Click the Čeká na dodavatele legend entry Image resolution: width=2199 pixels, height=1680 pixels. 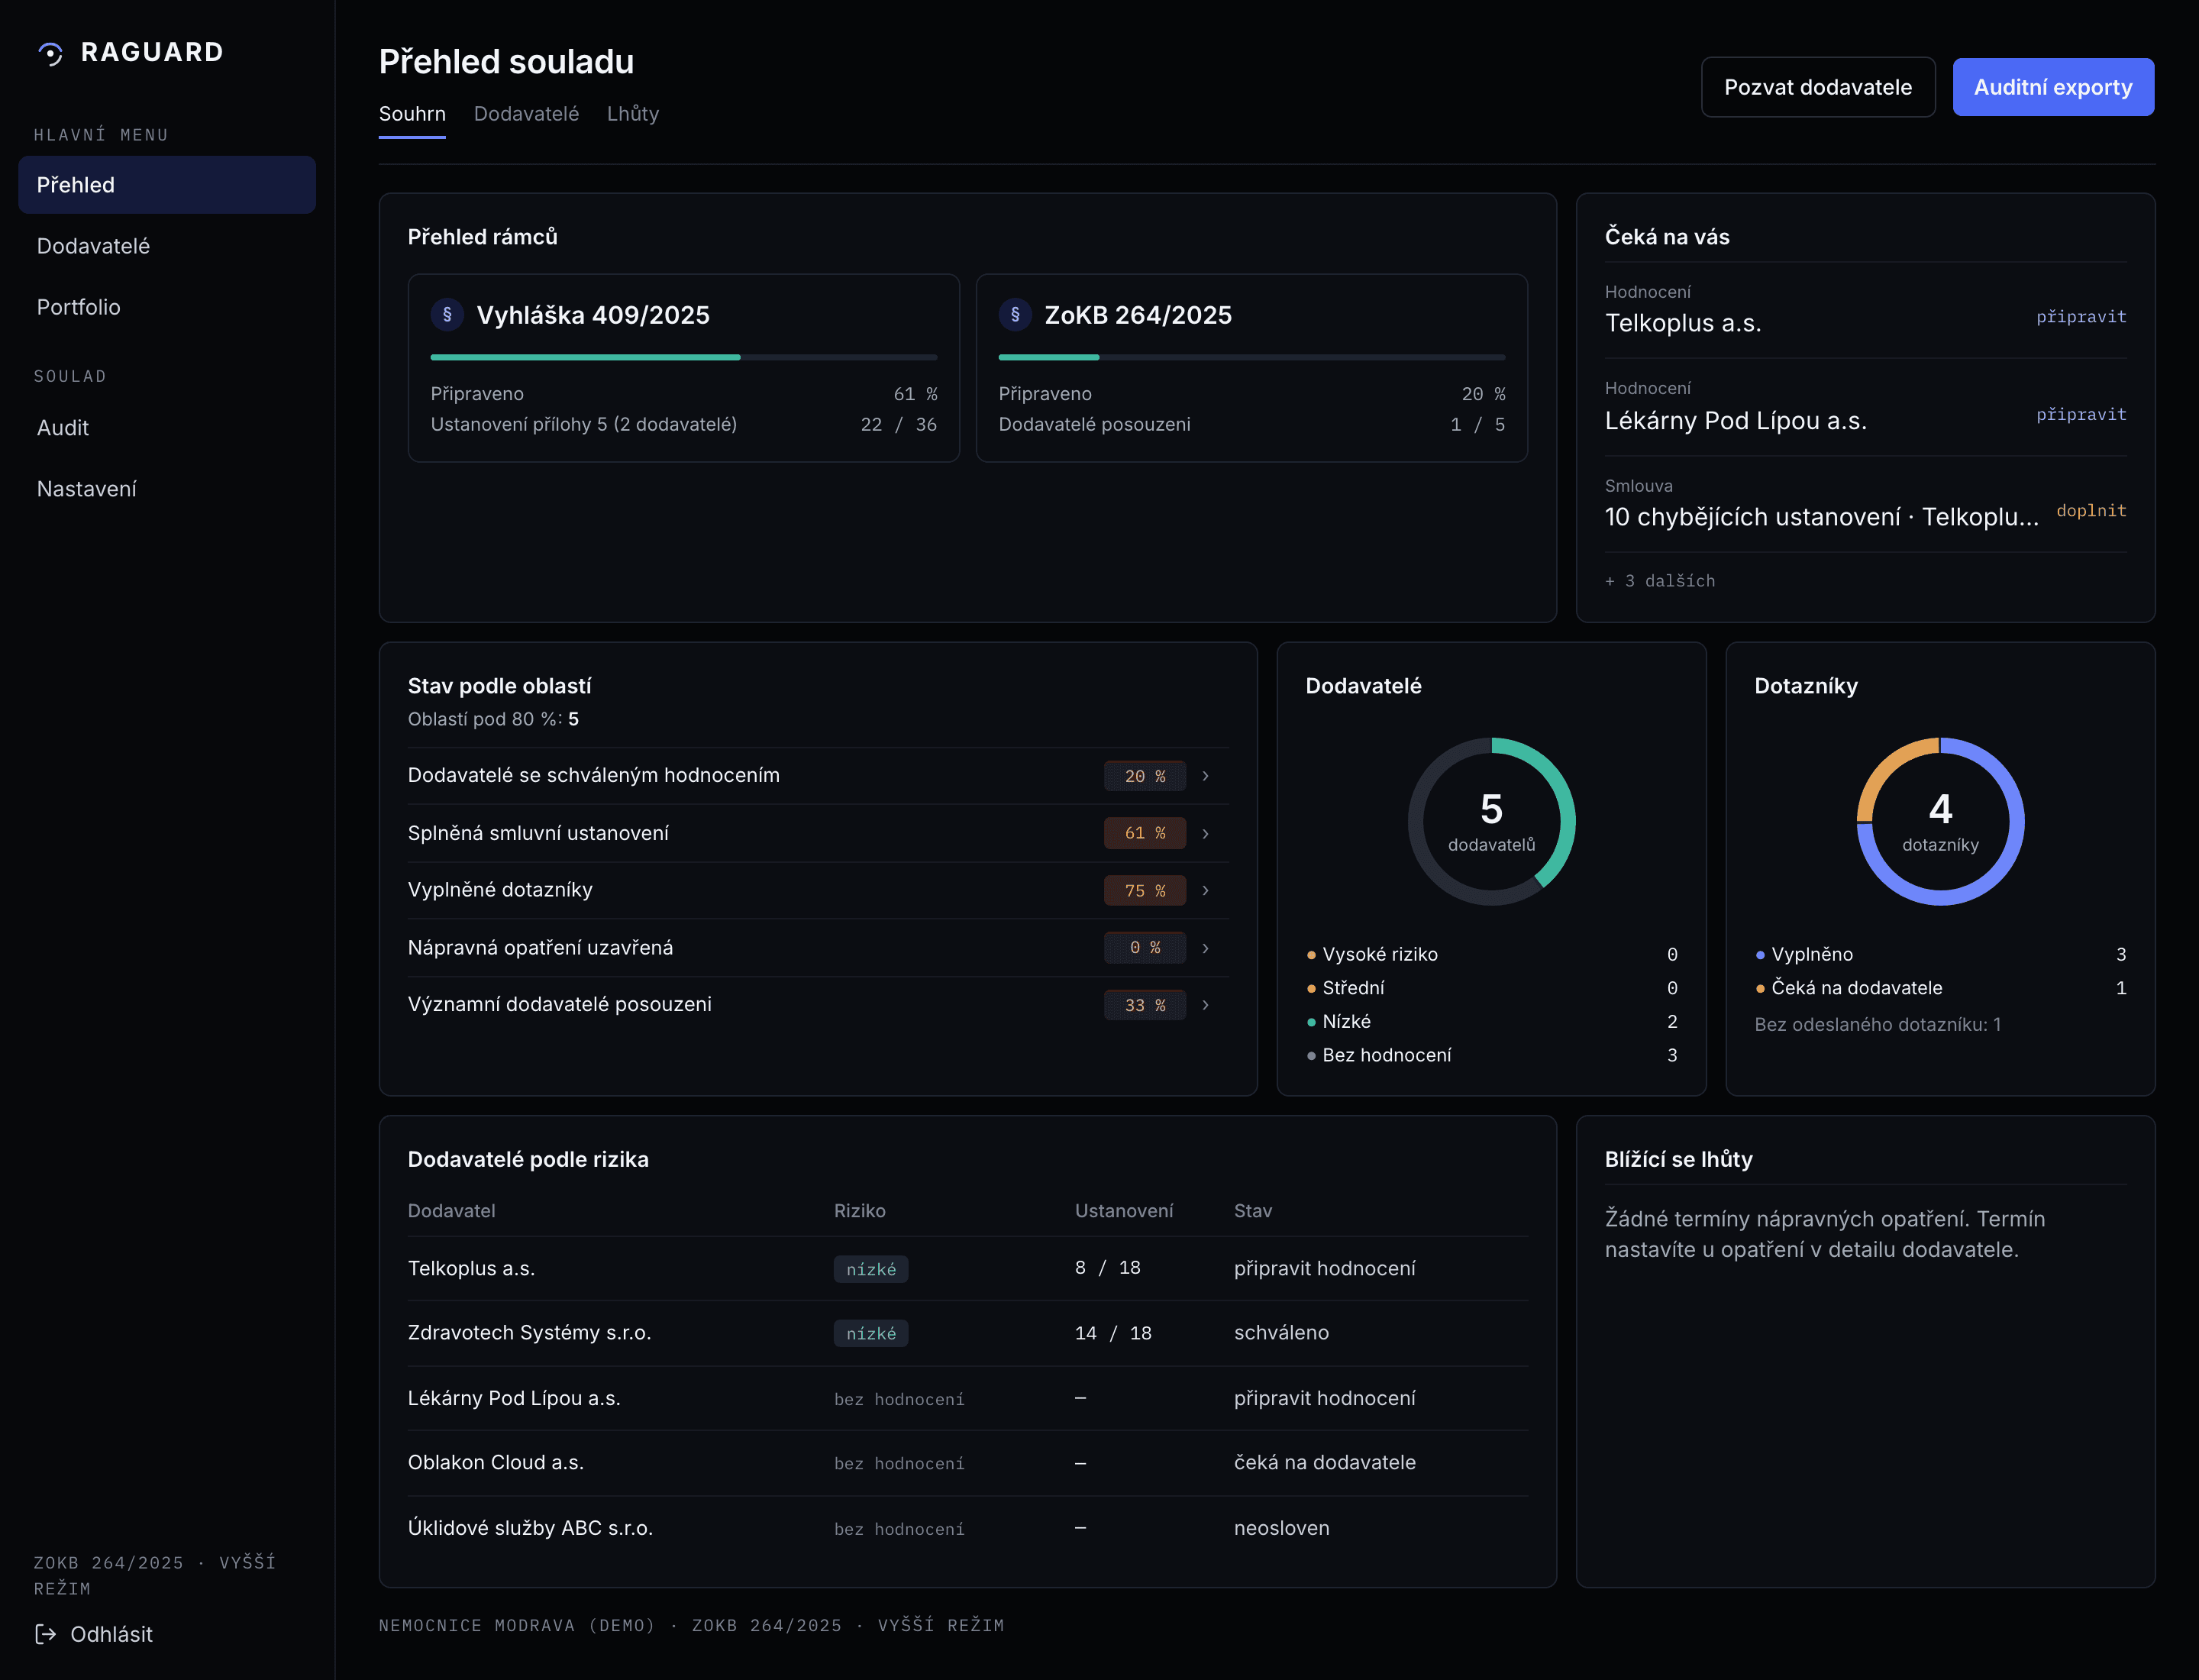point(1940,988)
